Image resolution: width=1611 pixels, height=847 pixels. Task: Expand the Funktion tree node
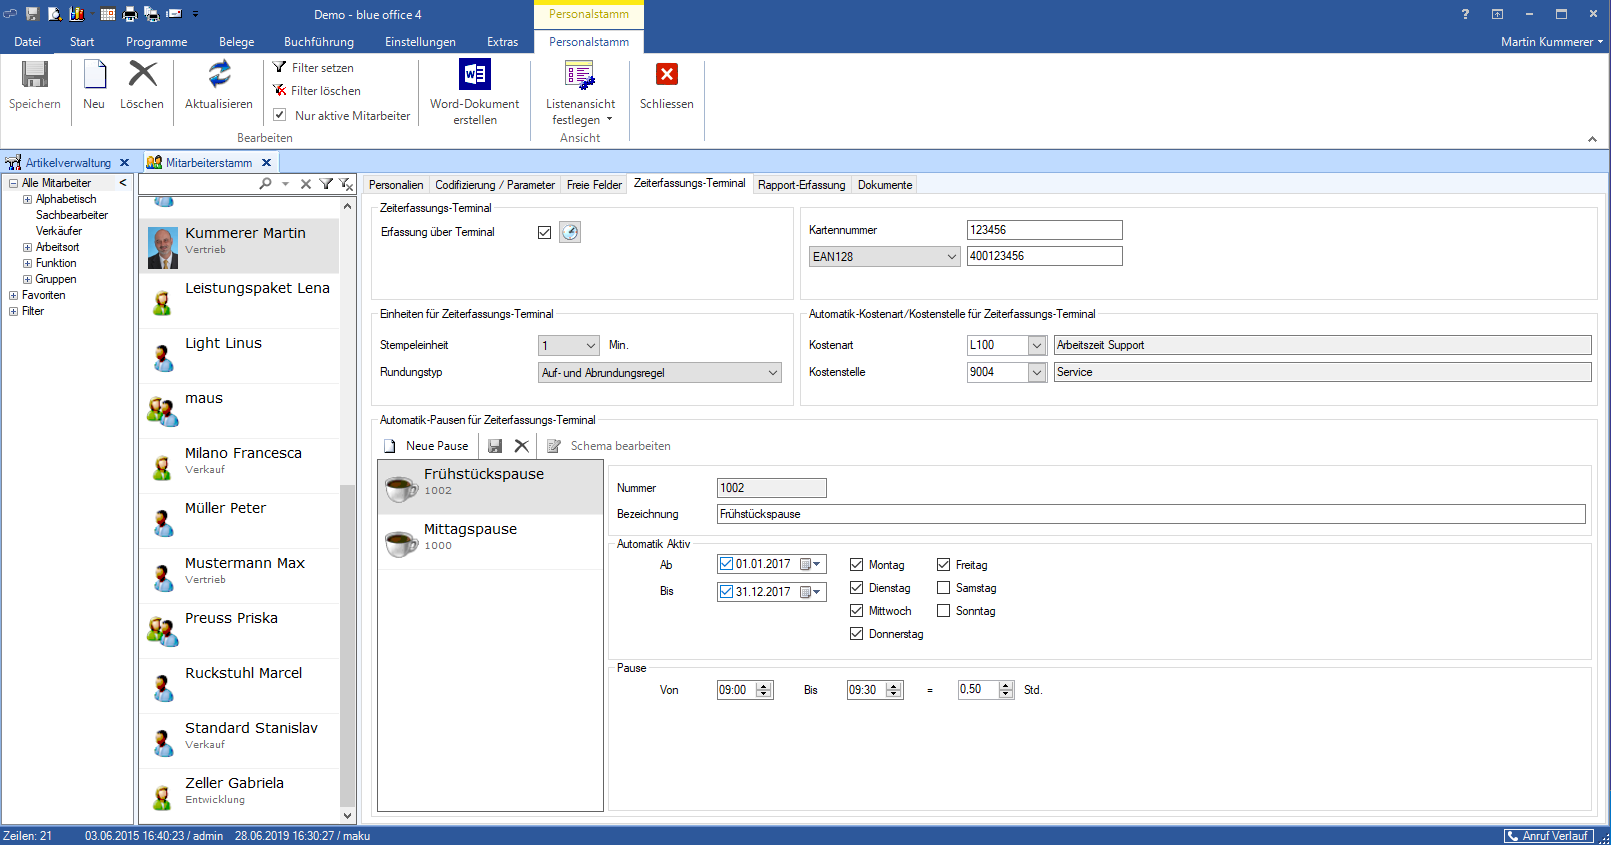click(28, 263)
